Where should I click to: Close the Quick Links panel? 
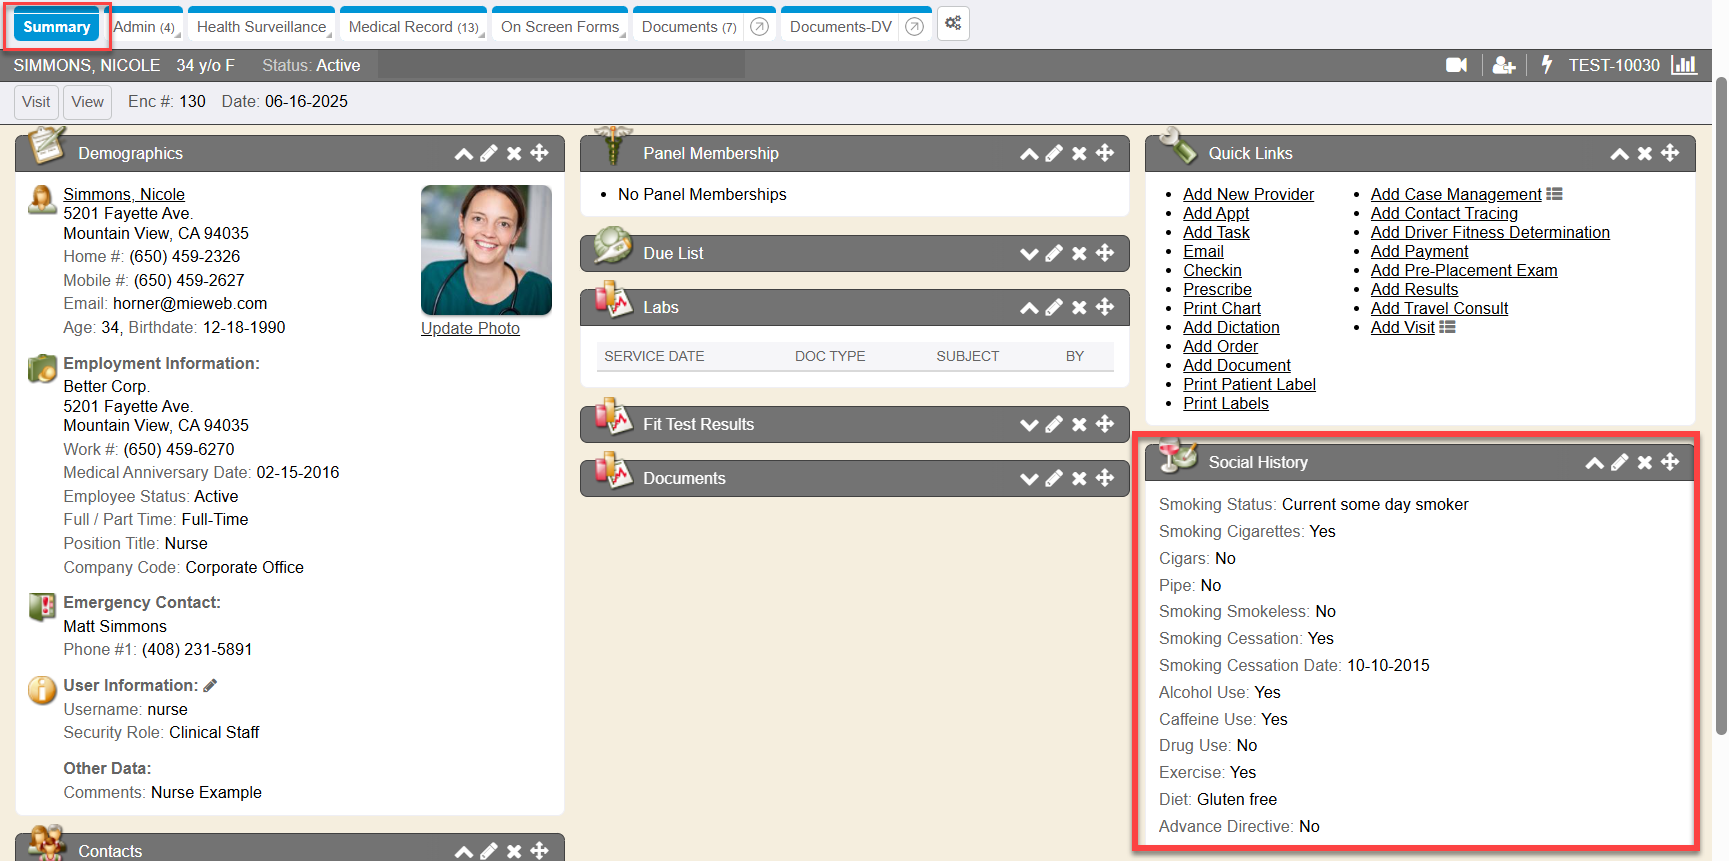[x=1644, y=153]
